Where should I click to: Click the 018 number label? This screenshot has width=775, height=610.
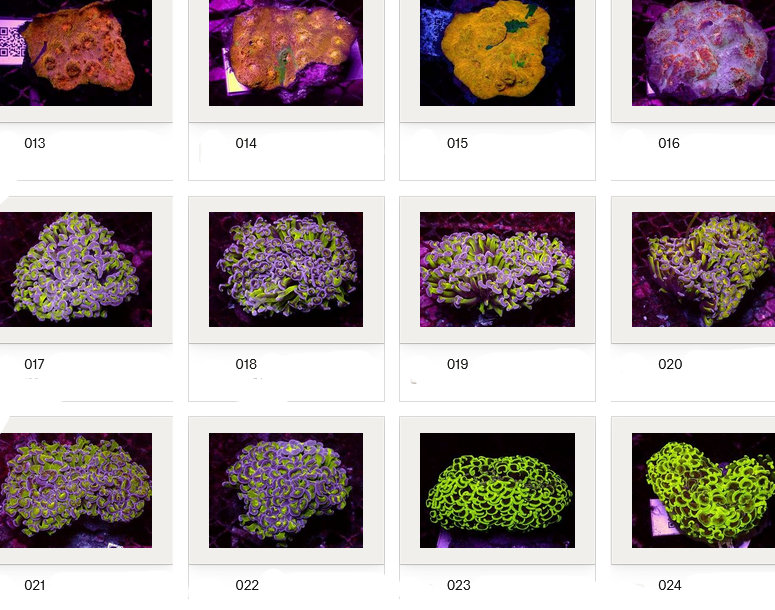click(x=246, y=364)
